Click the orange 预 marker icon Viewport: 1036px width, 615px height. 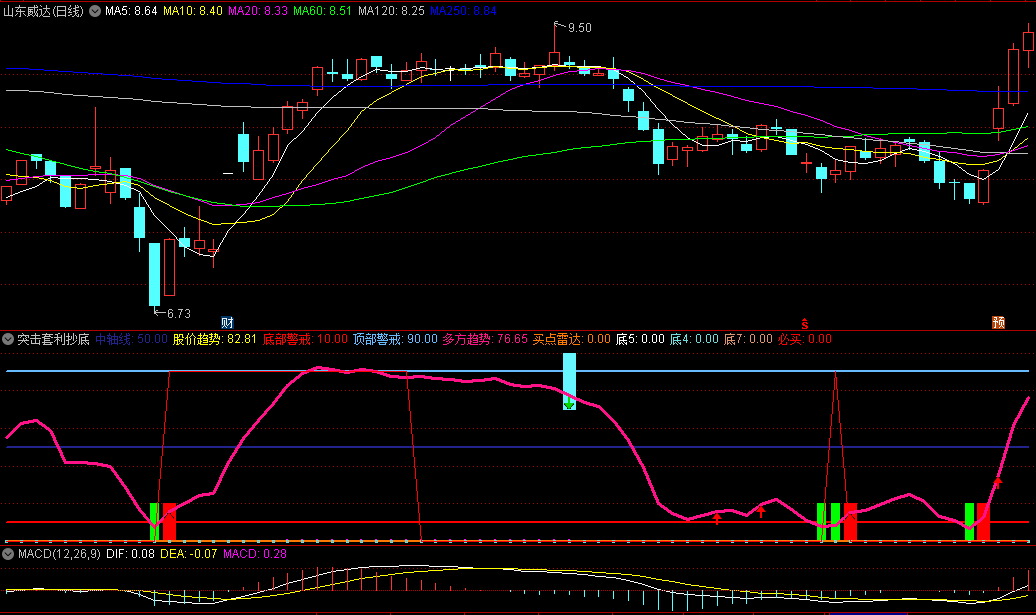(998, 323)
